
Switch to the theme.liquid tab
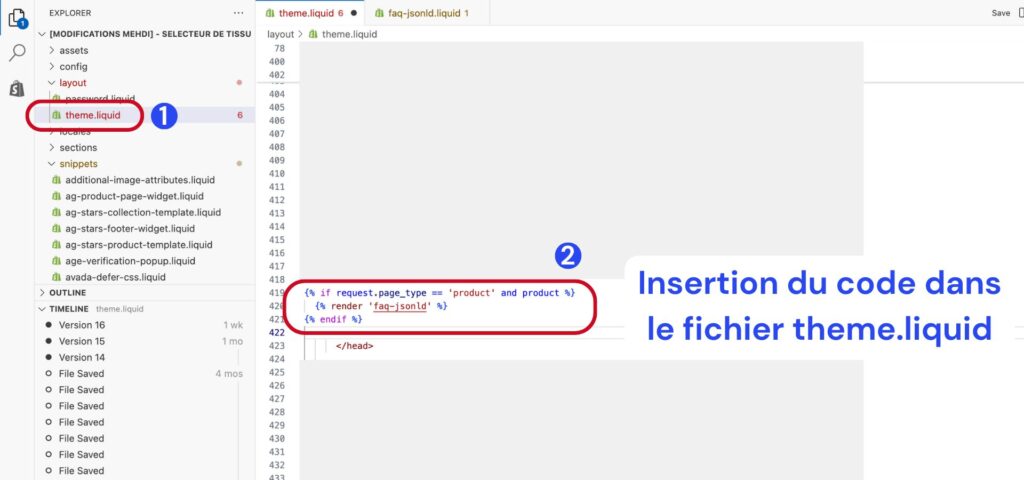(x=311, y=13)
